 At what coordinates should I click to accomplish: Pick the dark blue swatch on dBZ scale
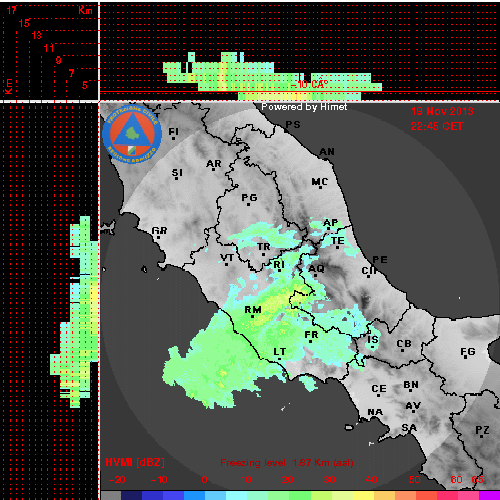pyautogui.click(x=132, y=495)
